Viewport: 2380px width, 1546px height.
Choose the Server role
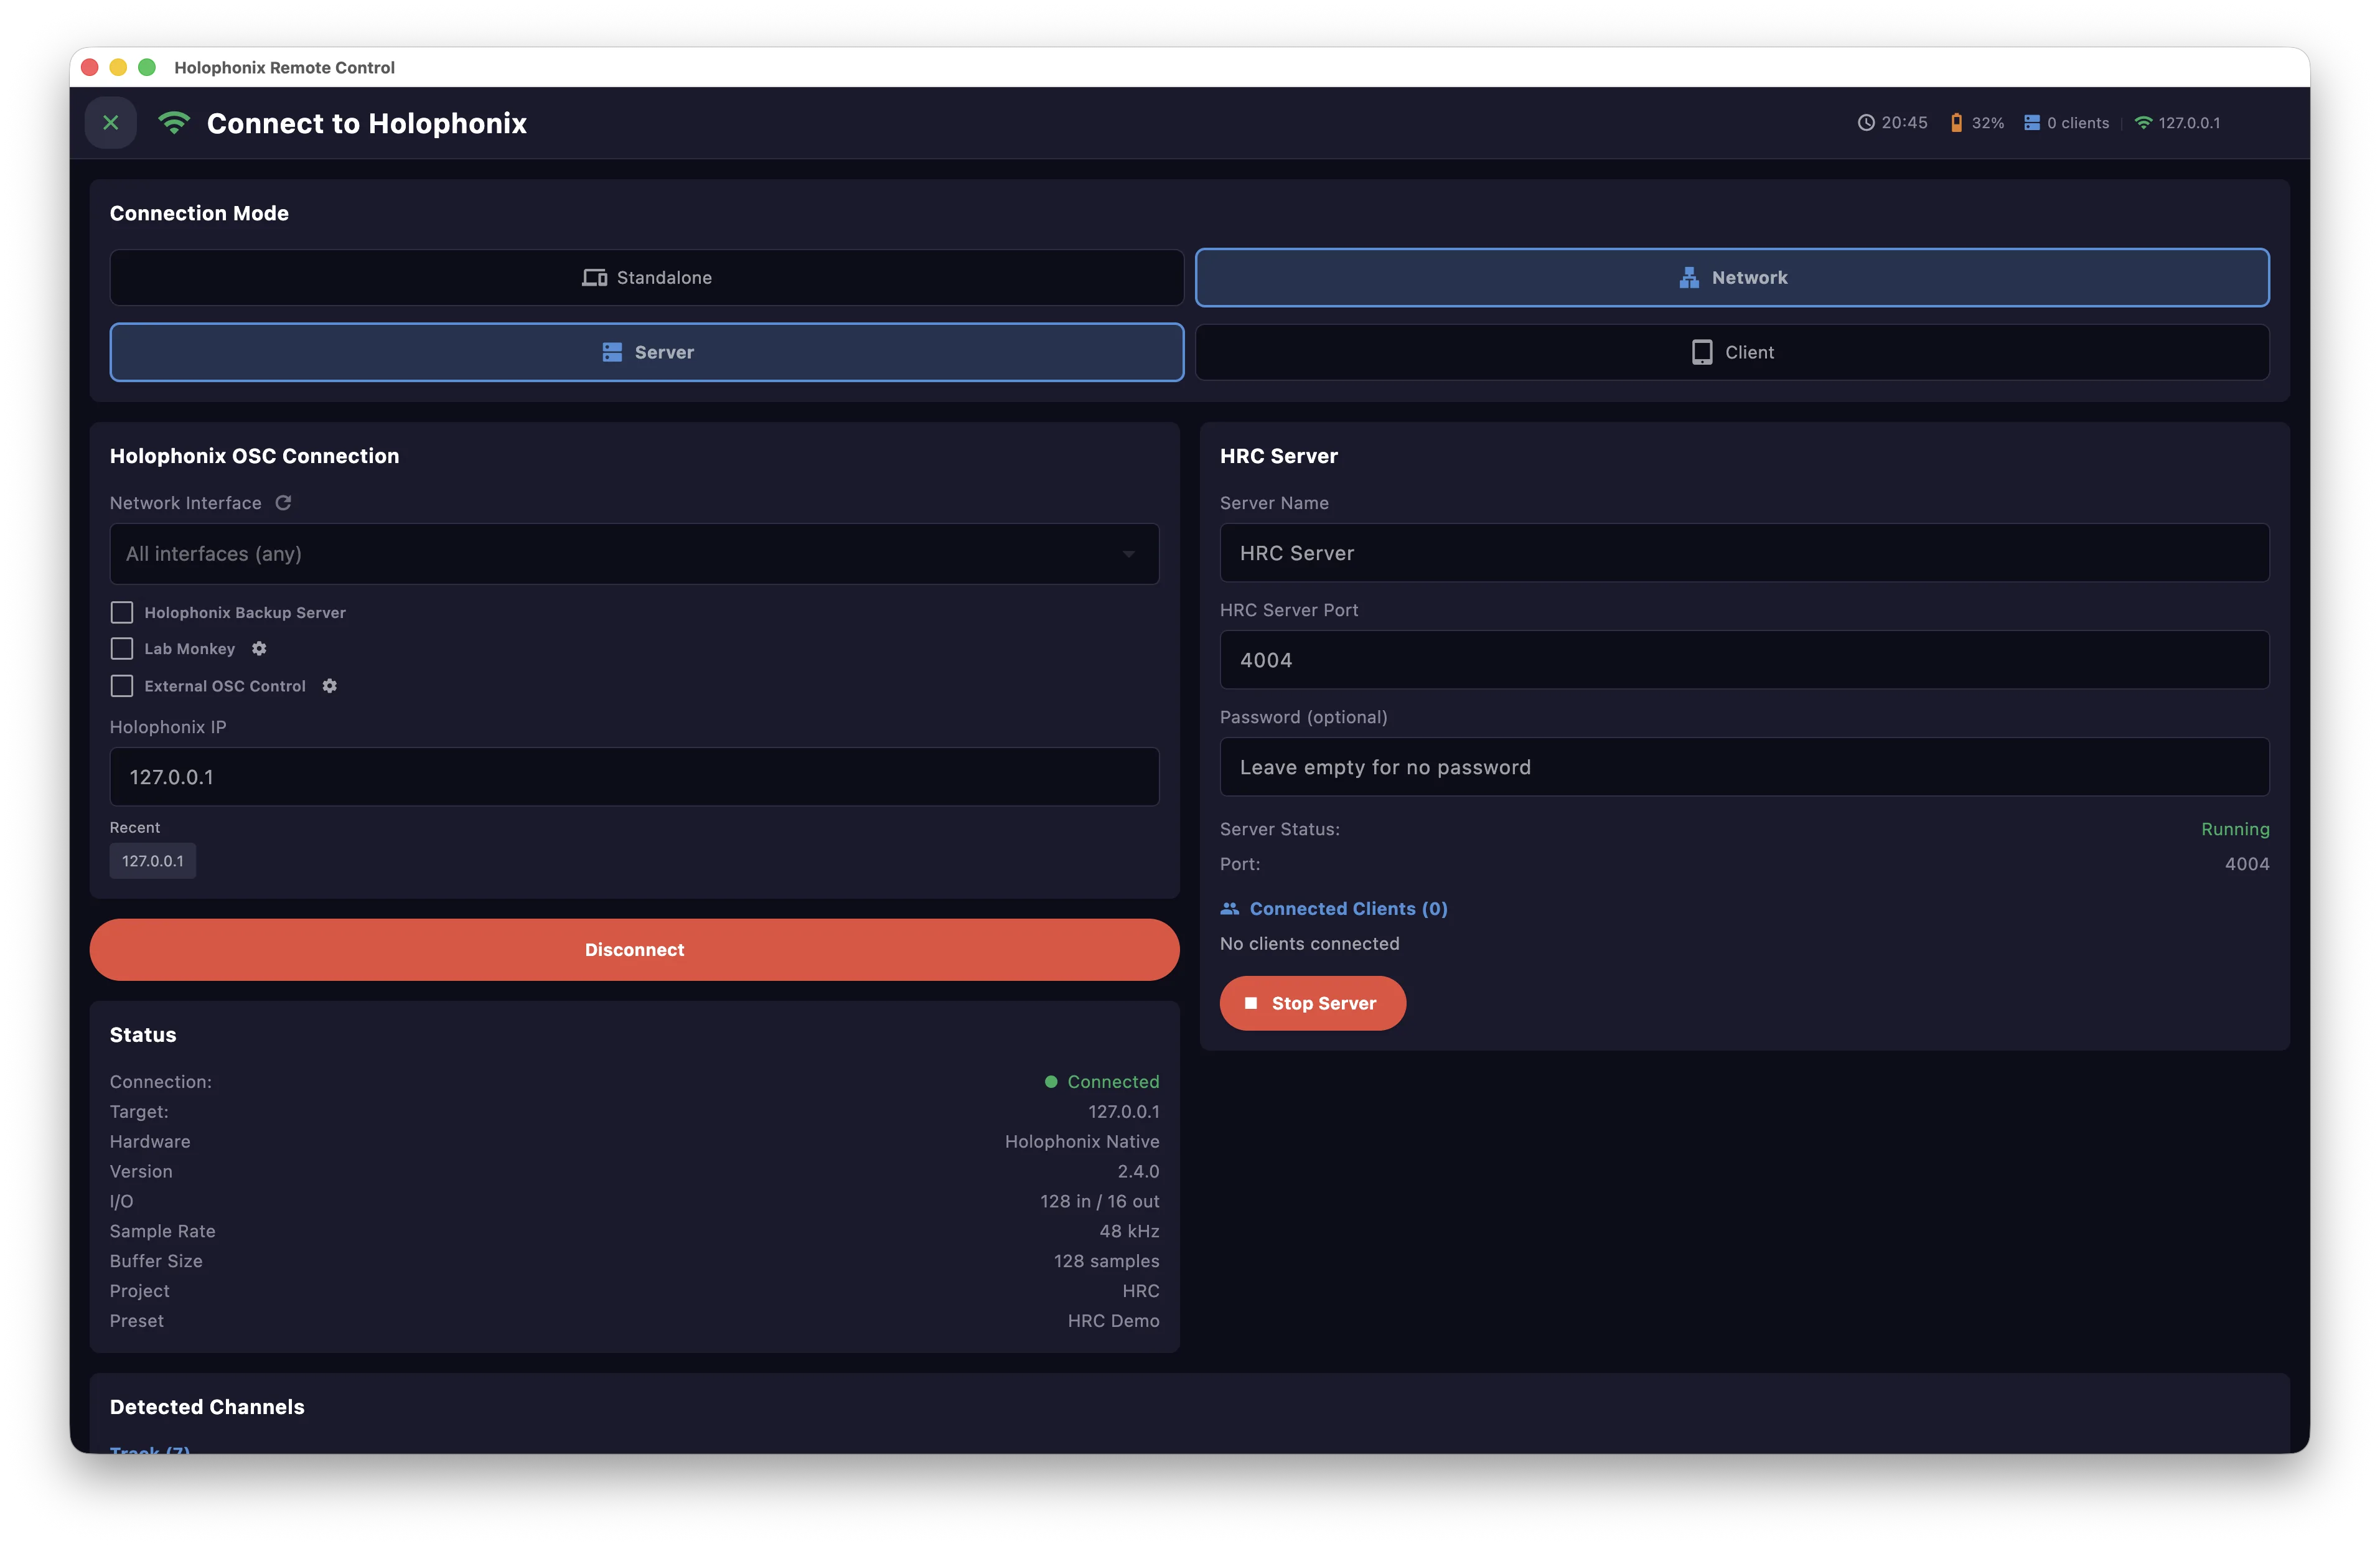[x=647, y=352]
